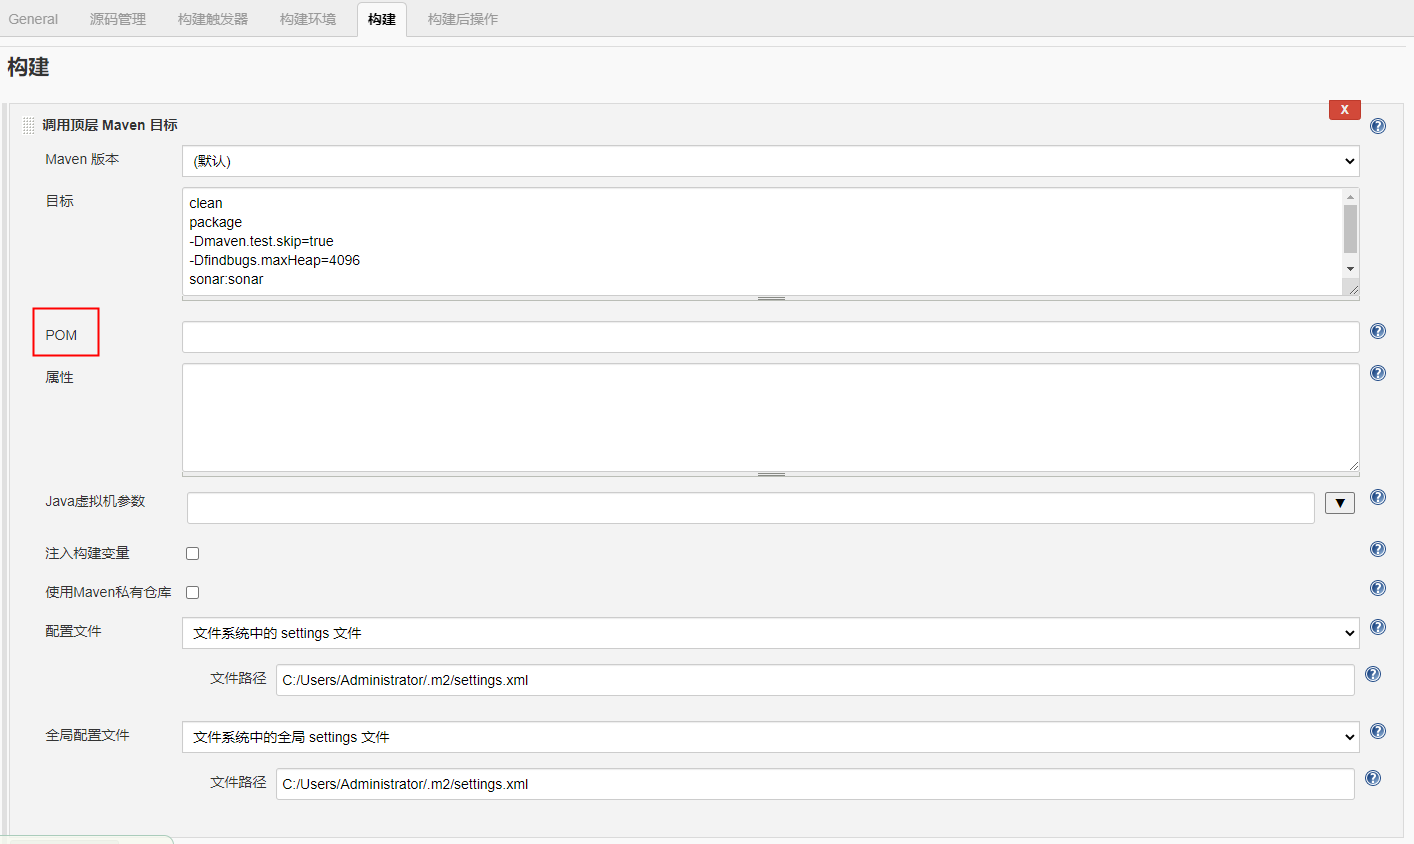Click the resize bar below 属性 textarea

coord(770,474)
